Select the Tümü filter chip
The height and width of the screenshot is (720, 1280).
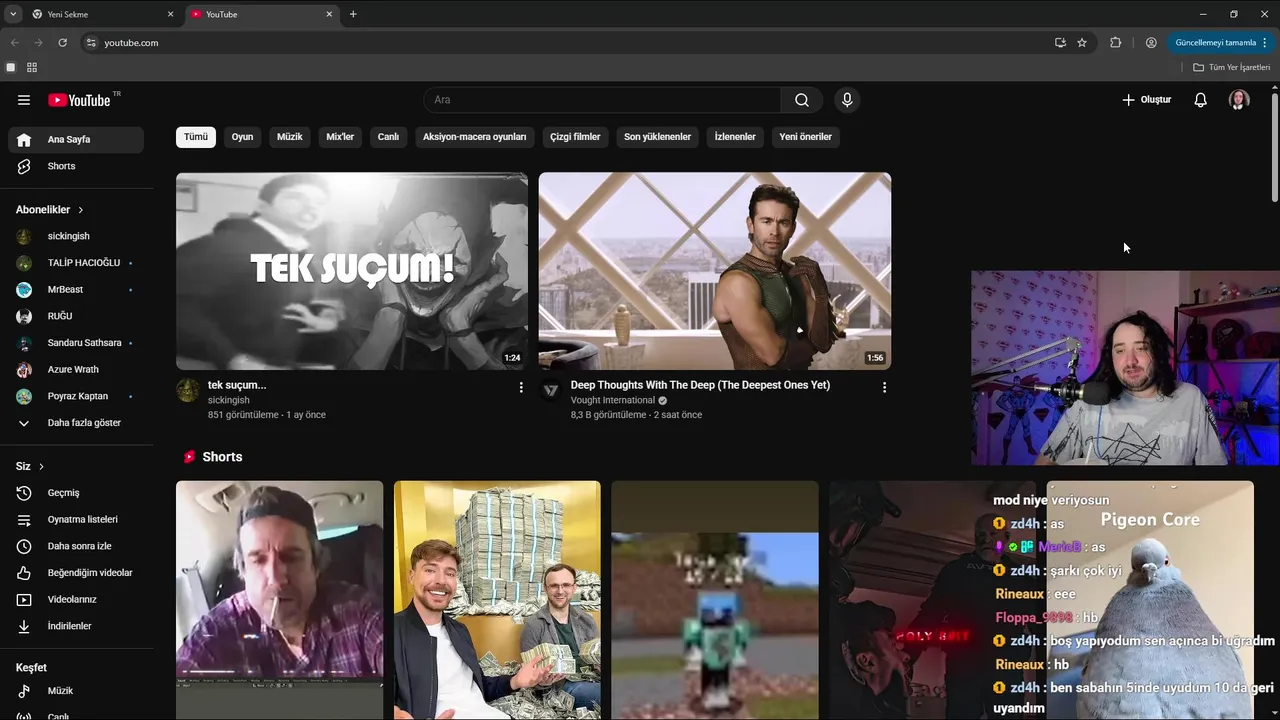(196, 137)
